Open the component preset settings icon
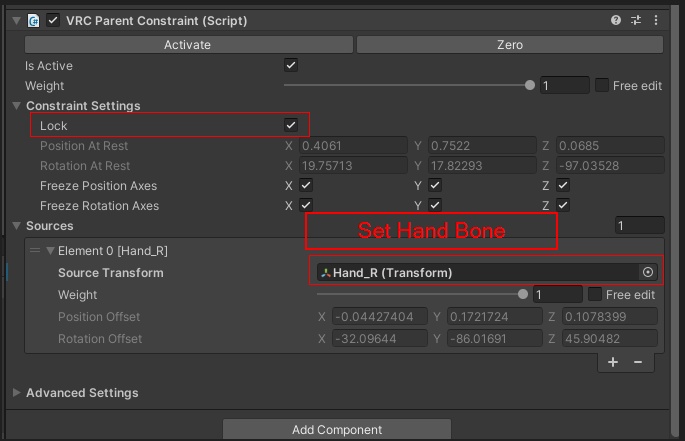The width and height of the screenshot is (685, 441). tap(636, 20)
